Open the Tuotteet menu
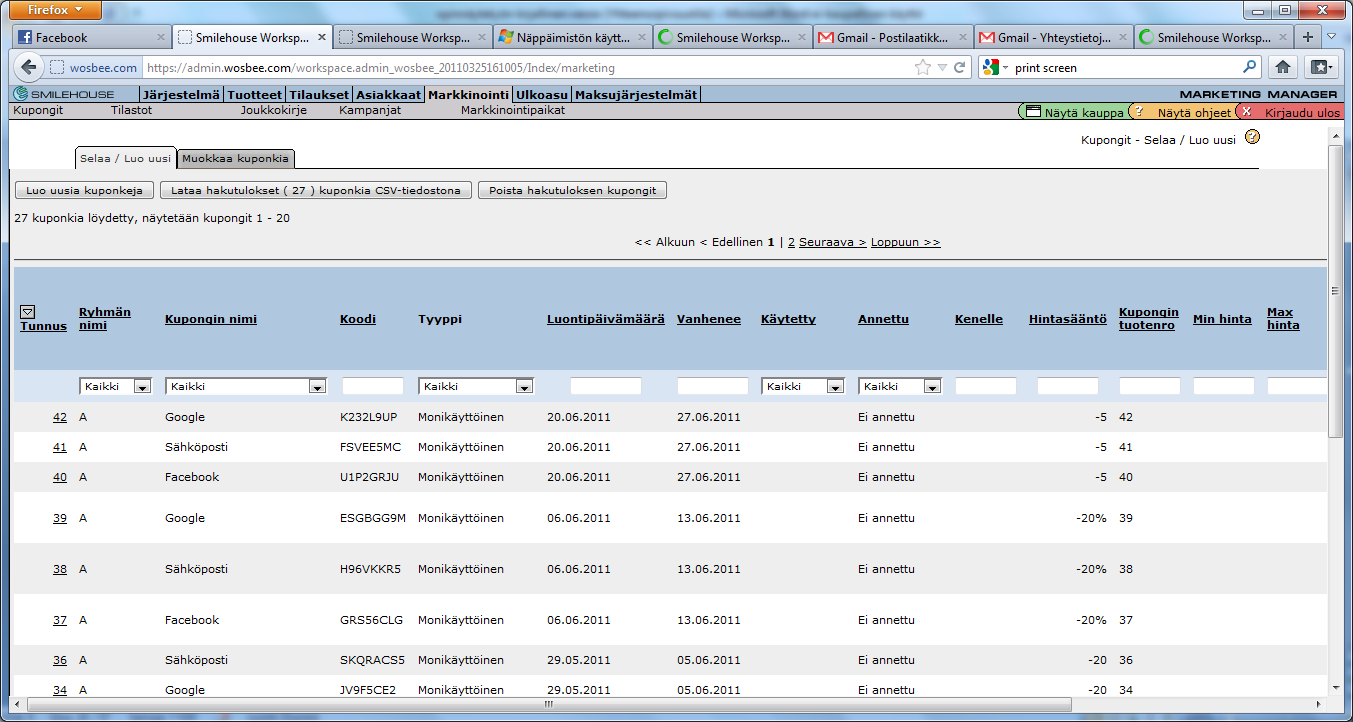Screen dimensions: 1353x722 click(x=254, y=95)
